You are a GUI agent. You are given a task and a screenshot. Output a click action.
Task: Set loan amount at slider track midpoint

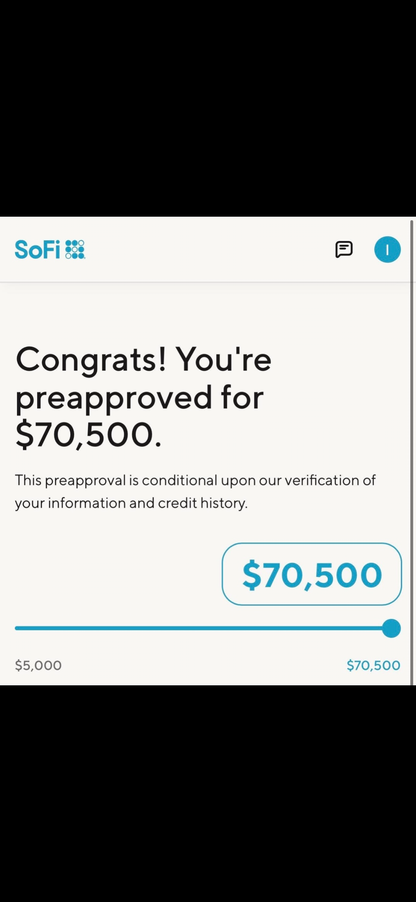point(203,628)
